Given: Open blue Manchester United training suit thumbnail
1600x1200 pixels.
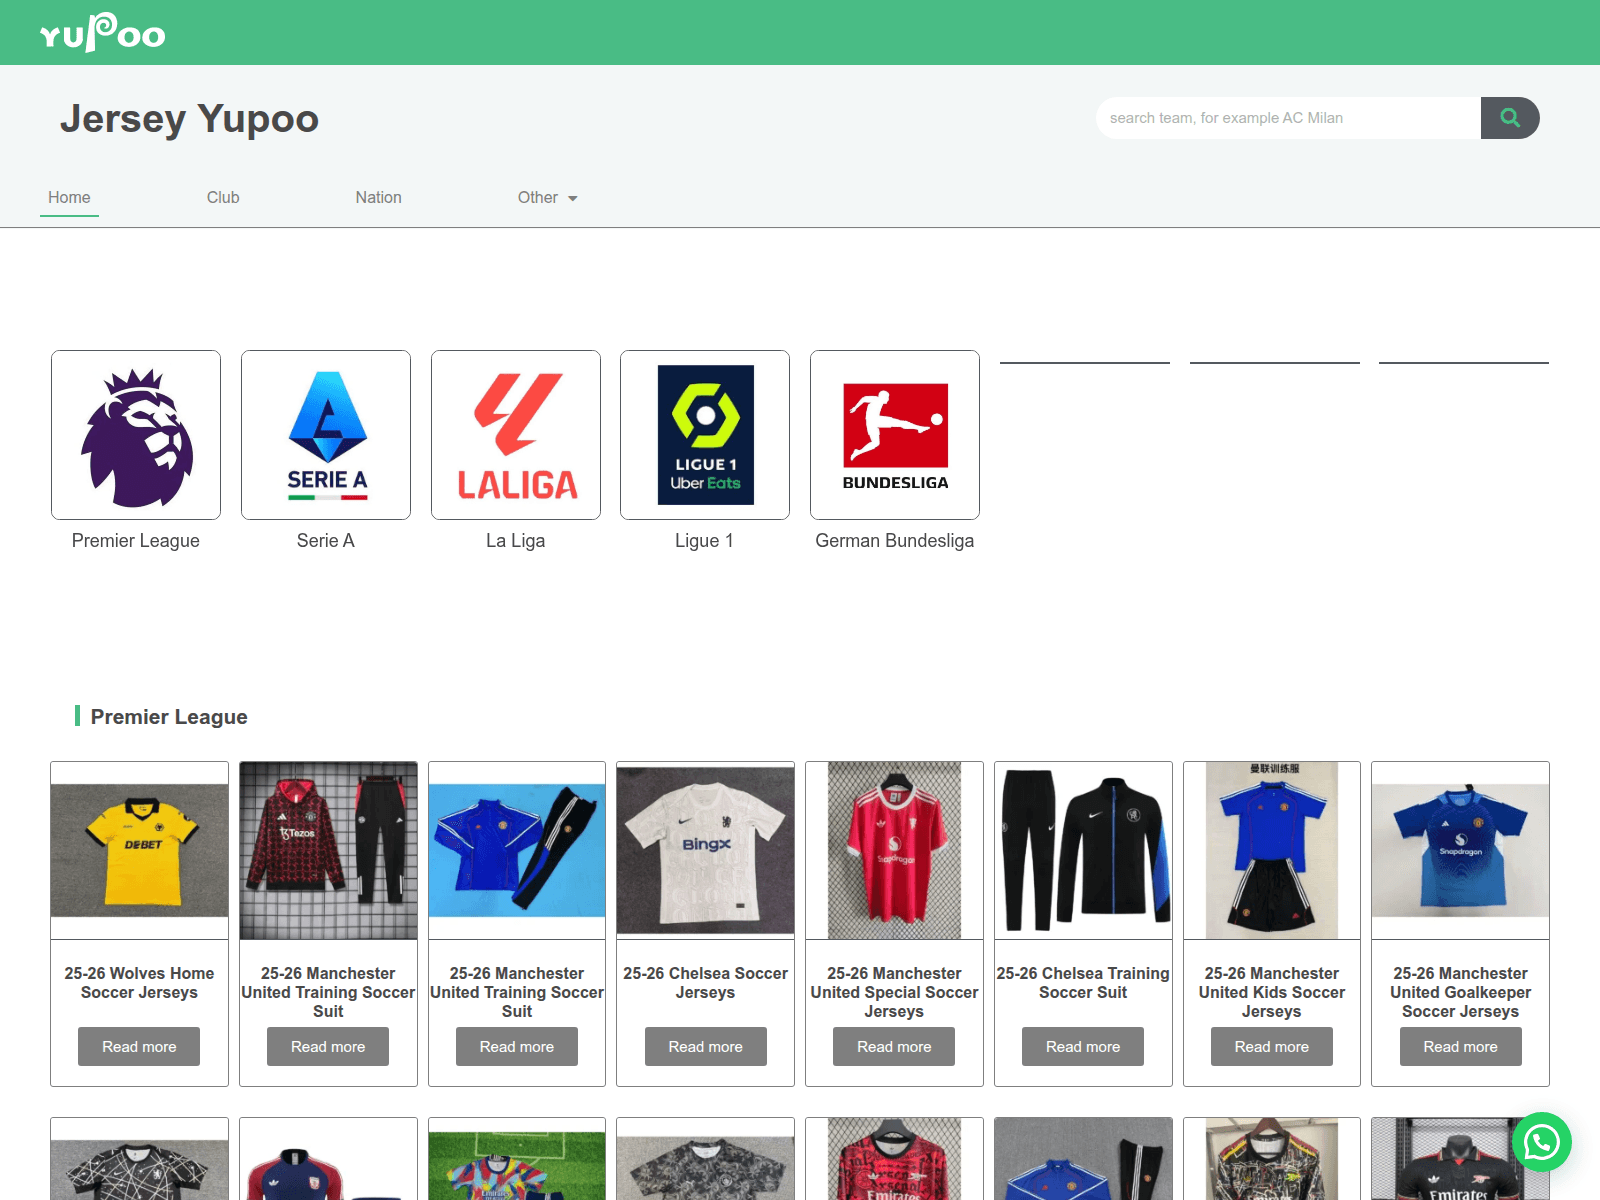Looking at the screenshot, I should click(x=517, y=850).
